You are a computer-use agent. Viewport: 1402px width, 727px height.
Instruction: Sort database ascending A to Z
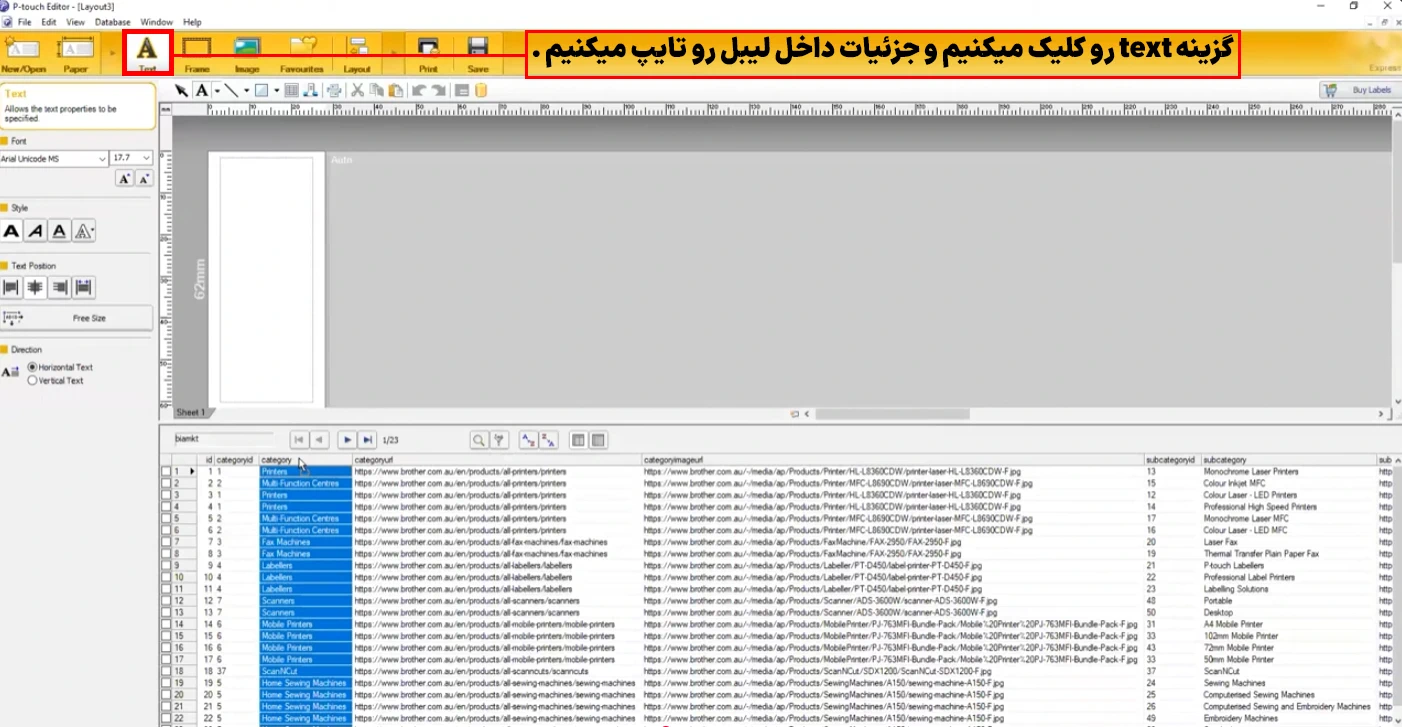[528, 440]
